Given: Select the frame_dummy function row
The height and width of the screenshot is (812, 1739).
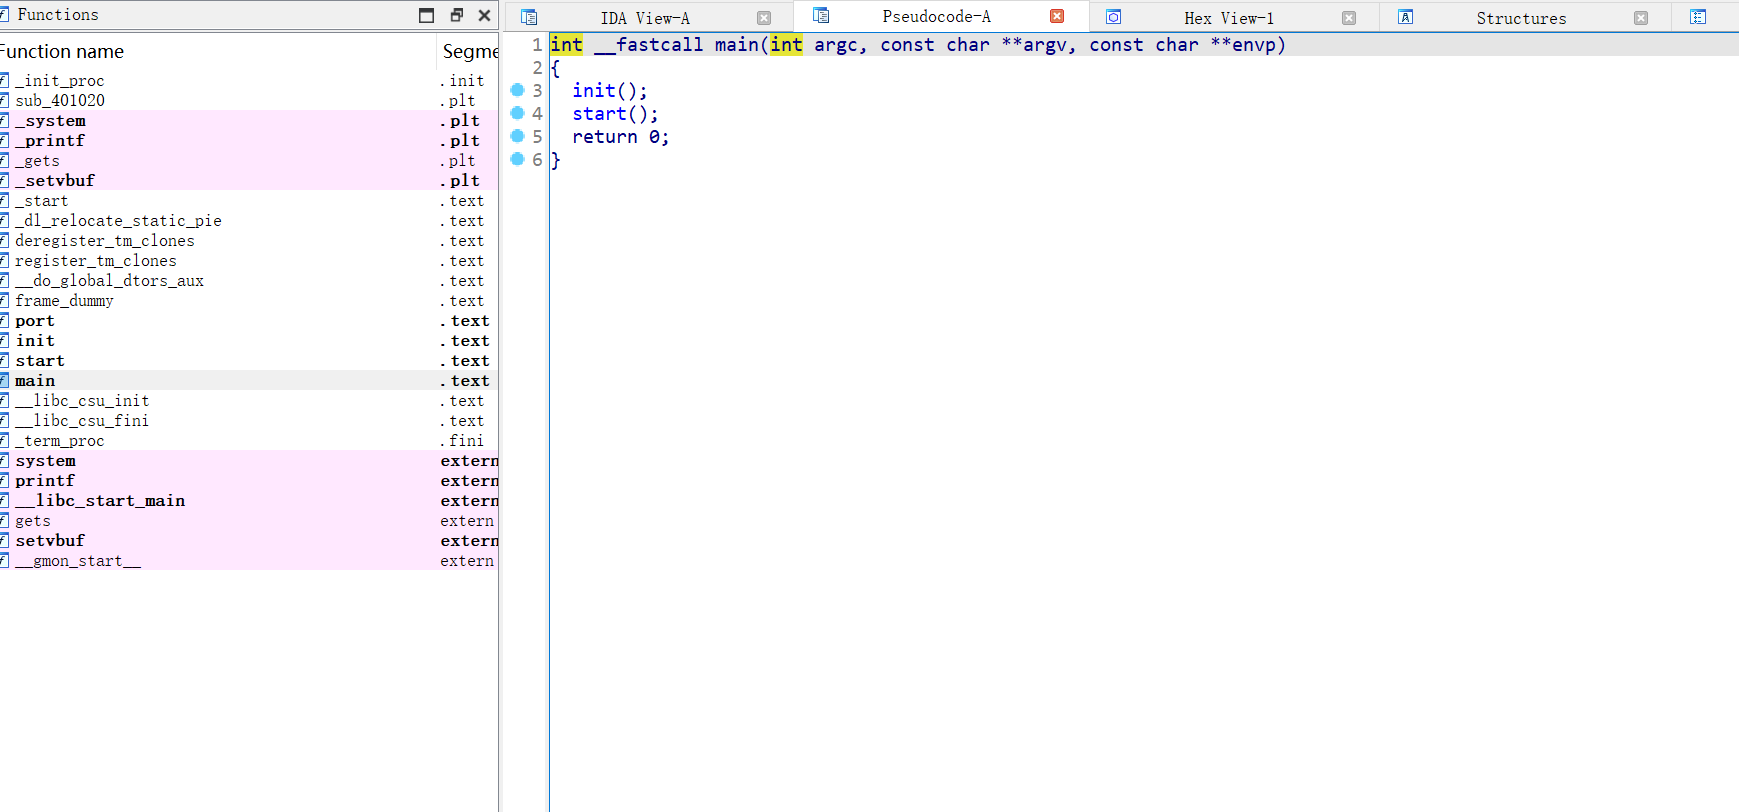Looking at the screenshot, I should [x=249, y=300].
